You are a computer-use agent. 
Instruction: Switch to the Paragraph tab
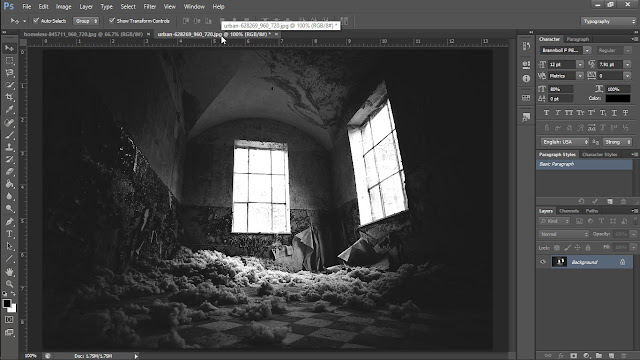[578, 39]
